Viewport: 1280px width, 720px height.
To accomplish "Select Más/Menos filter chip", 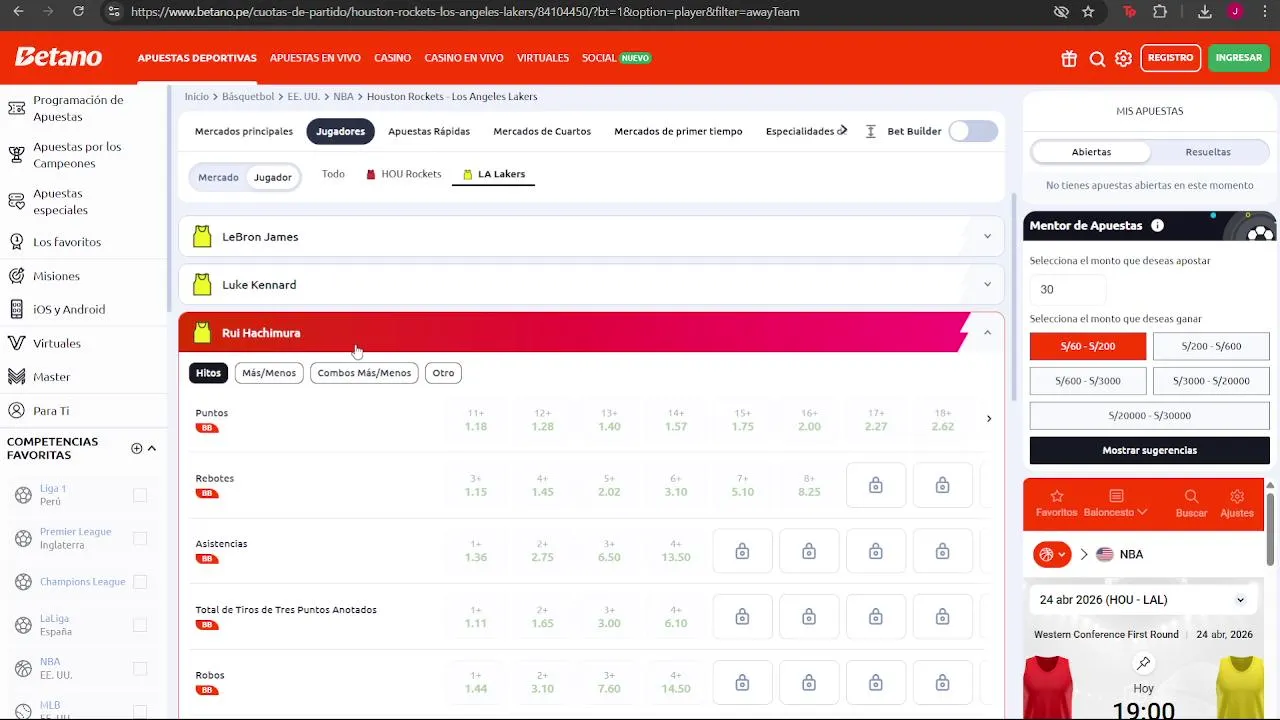I will coord(269,373).
